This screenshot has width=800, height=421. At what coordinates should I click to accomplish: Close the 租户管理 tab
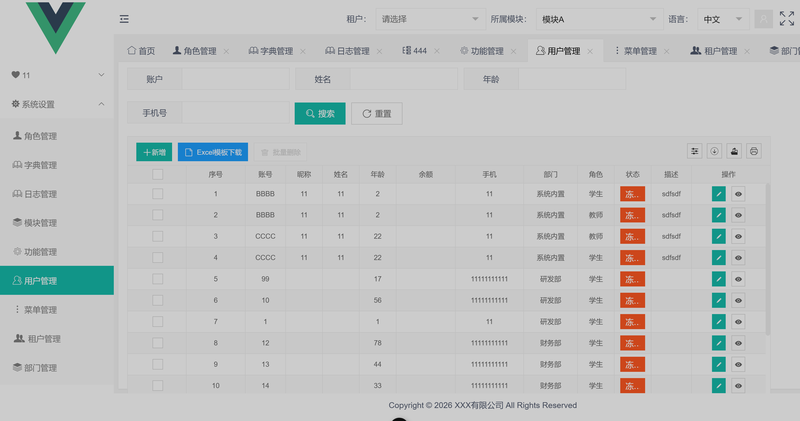747,51
